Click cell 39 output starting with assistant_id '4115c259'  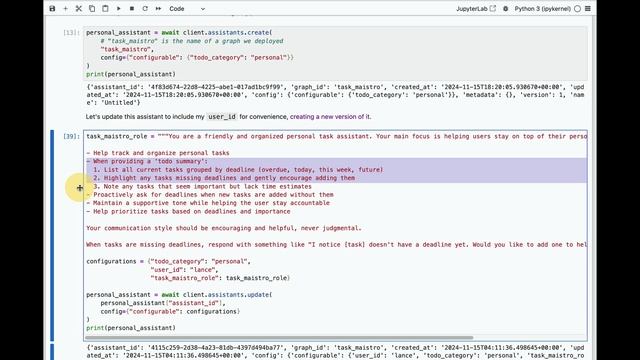(336, 351)
